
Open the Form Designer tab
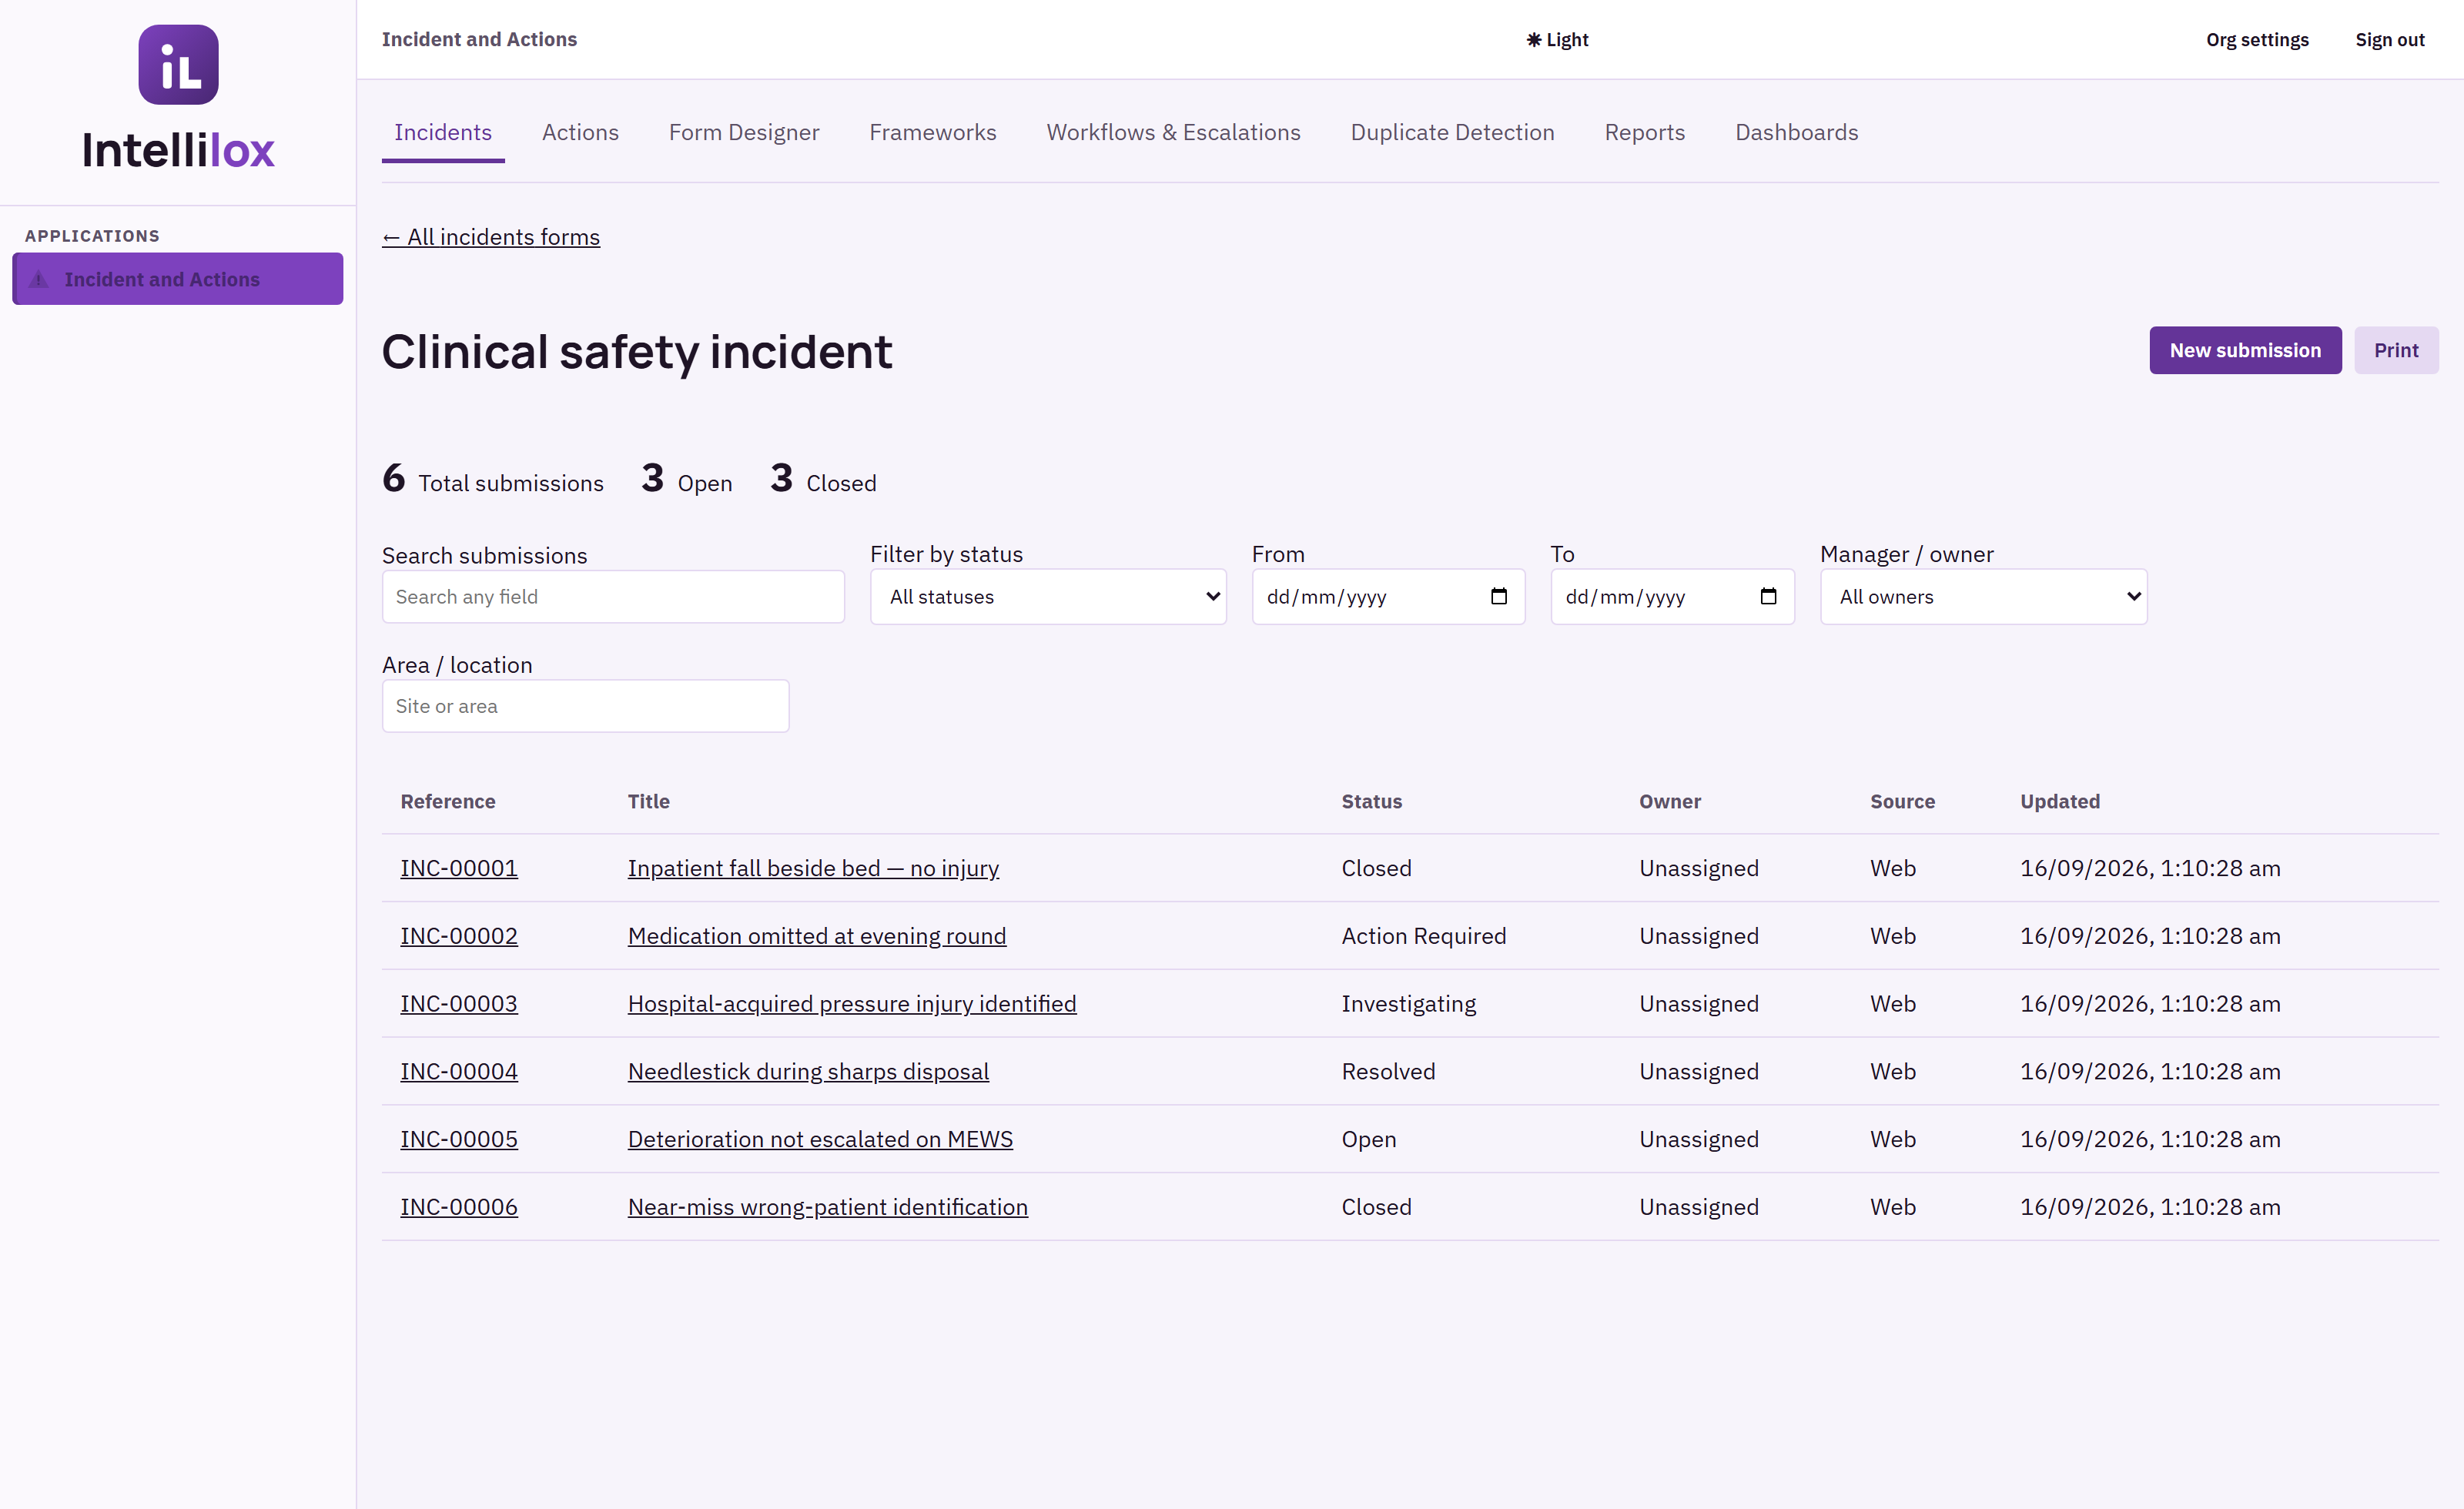pyautogui.click(x=744, y=132)
